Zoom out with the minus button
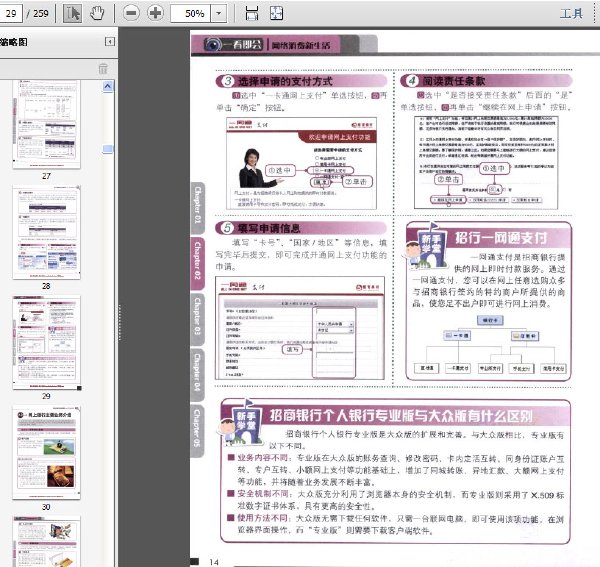This screenshot has width=600, height=567. tap(131, 13)
